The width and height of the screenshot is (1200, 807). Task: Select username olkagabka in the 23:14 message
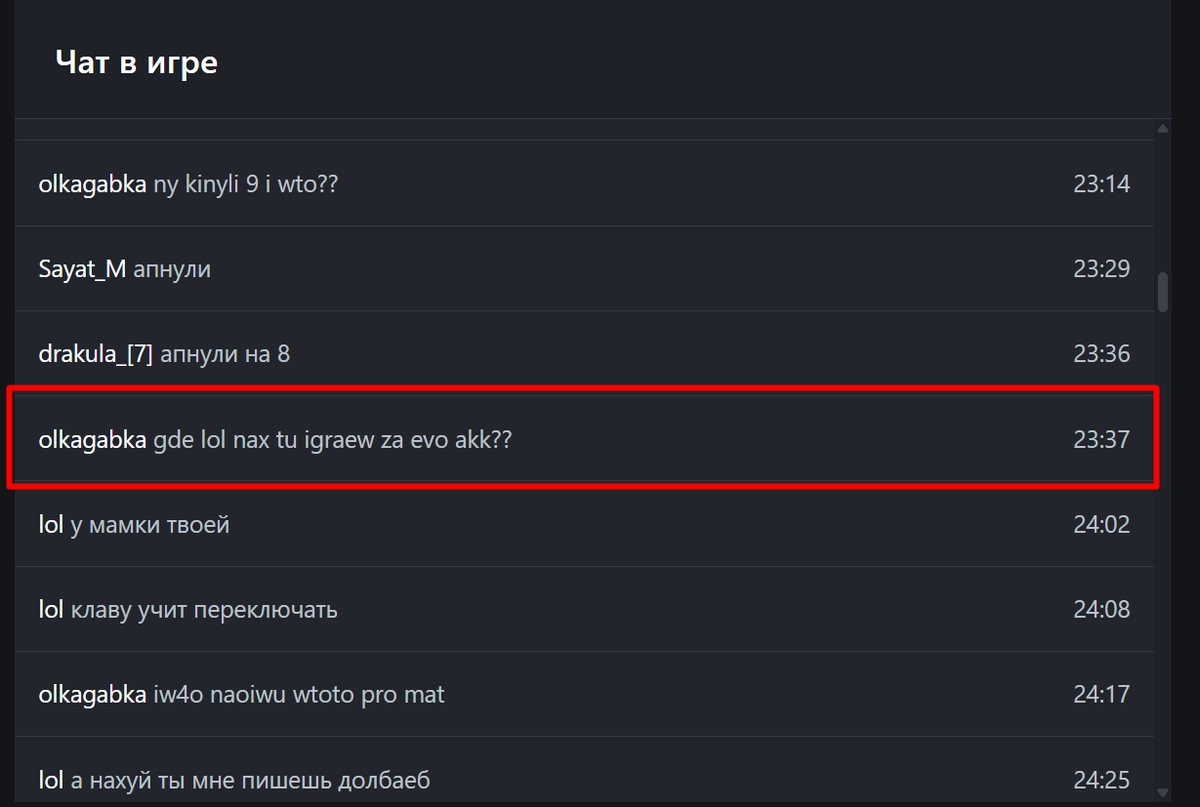click(x=92, y=184)
